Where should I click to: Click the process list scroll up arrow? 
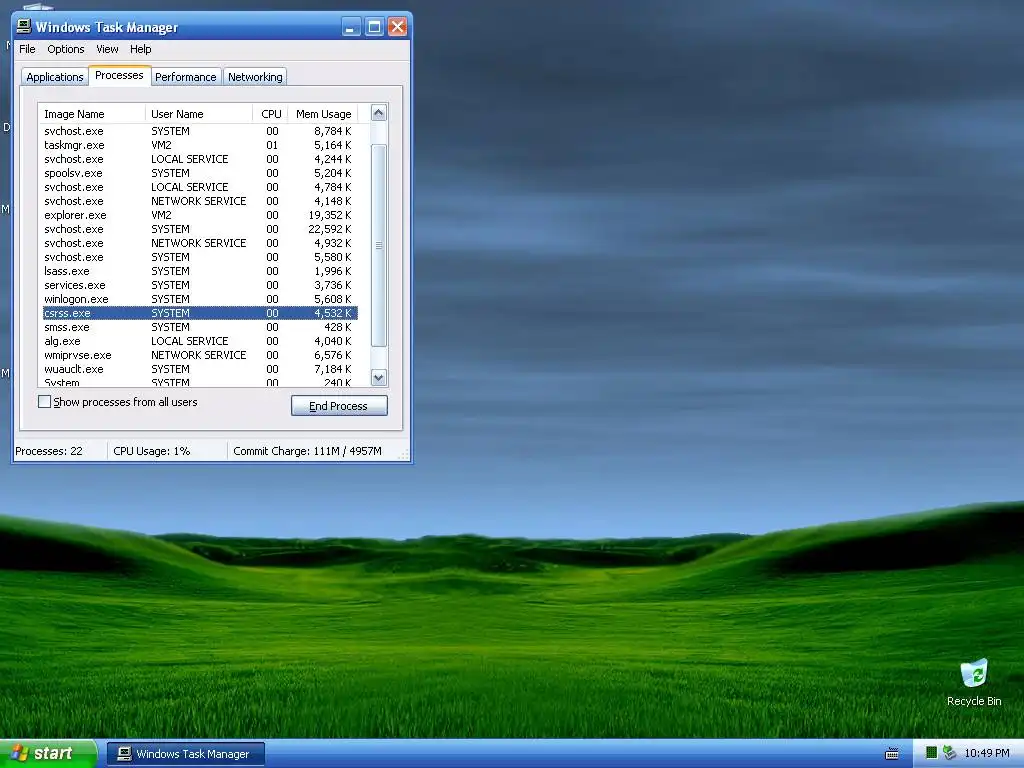(379, 113)
